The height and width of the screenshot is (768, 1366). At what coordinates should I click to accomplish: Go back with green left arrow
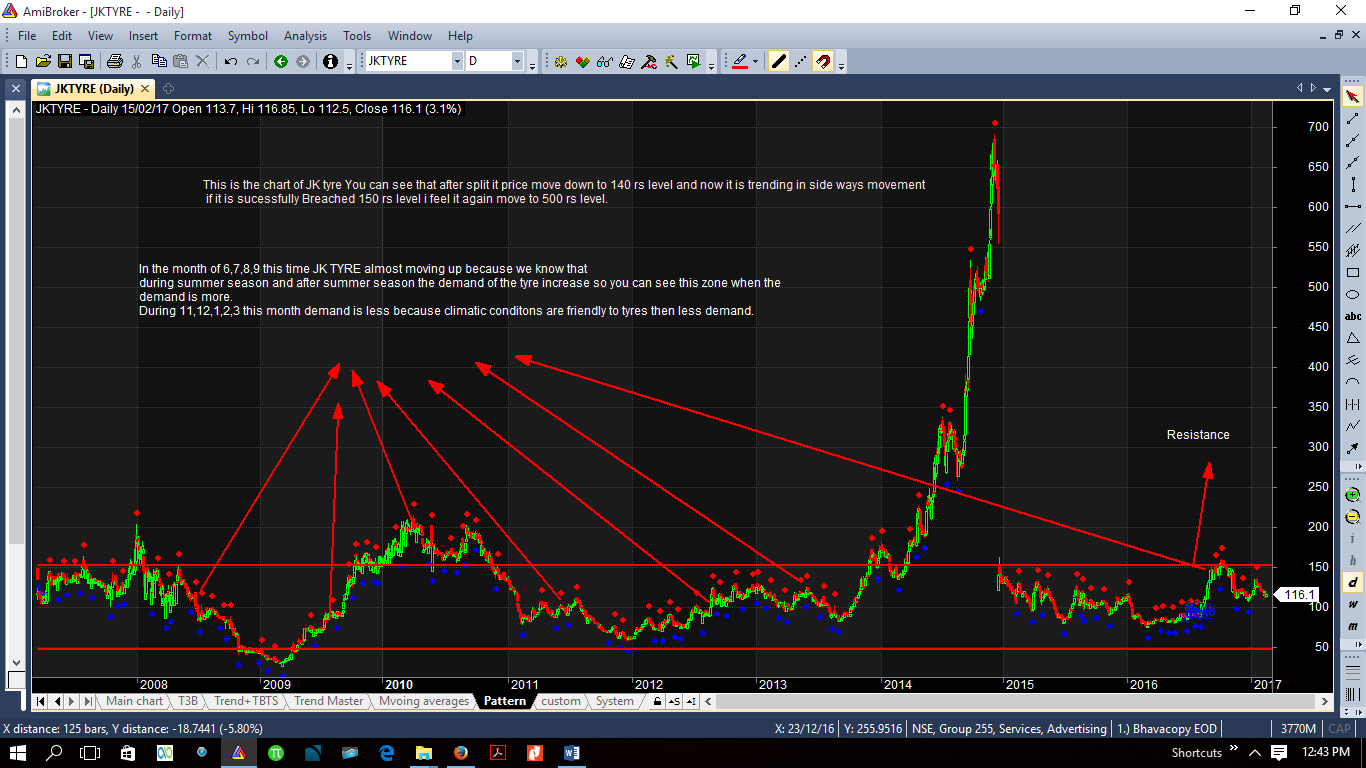(x=281, y=61)
